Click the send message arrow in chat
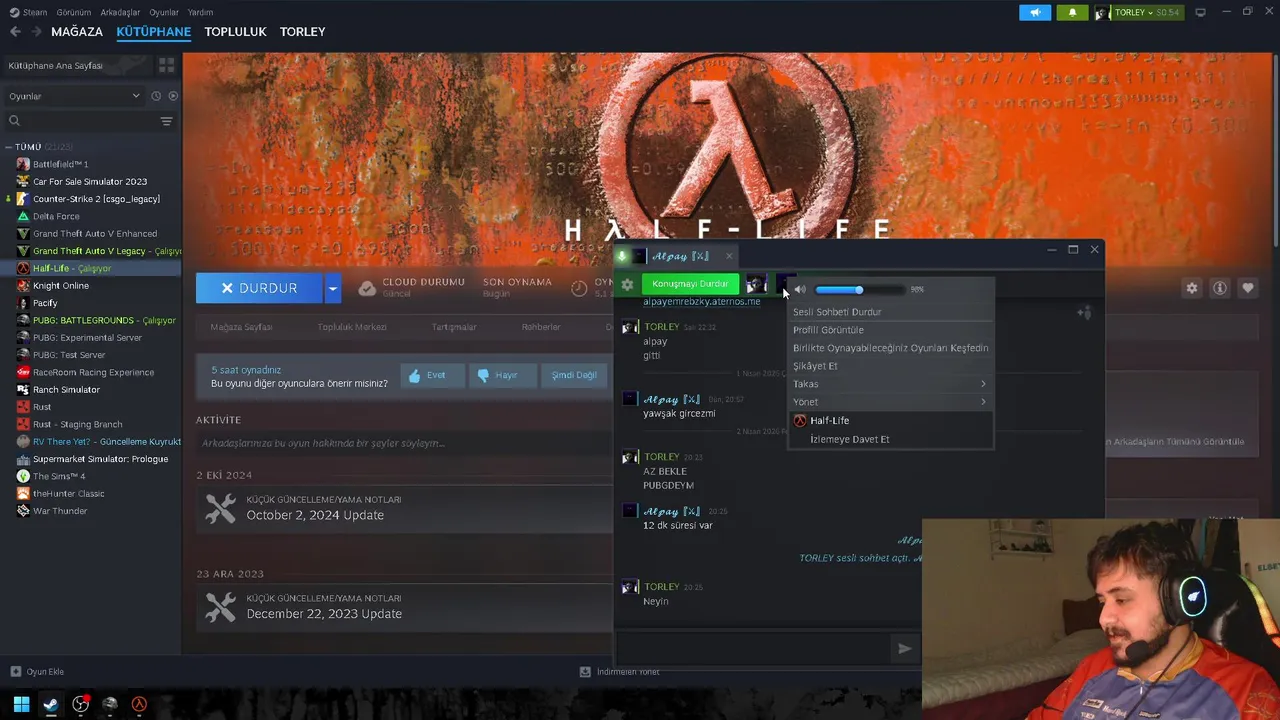Image resolution: width=1280 pixels, height=720 pixels. click(904, 648)
